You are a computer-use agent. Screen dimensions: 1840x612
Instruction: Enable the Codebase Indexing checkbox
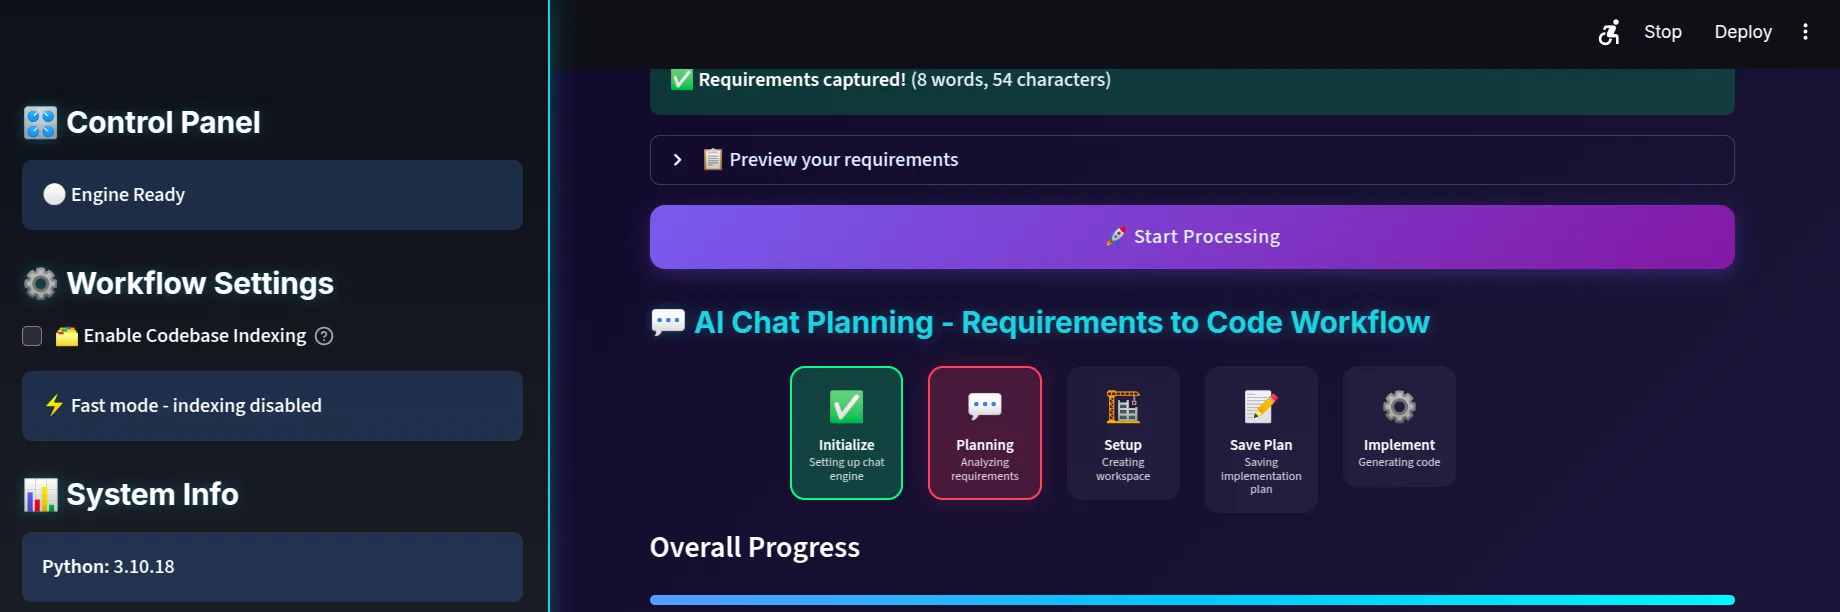pos(32,336)
